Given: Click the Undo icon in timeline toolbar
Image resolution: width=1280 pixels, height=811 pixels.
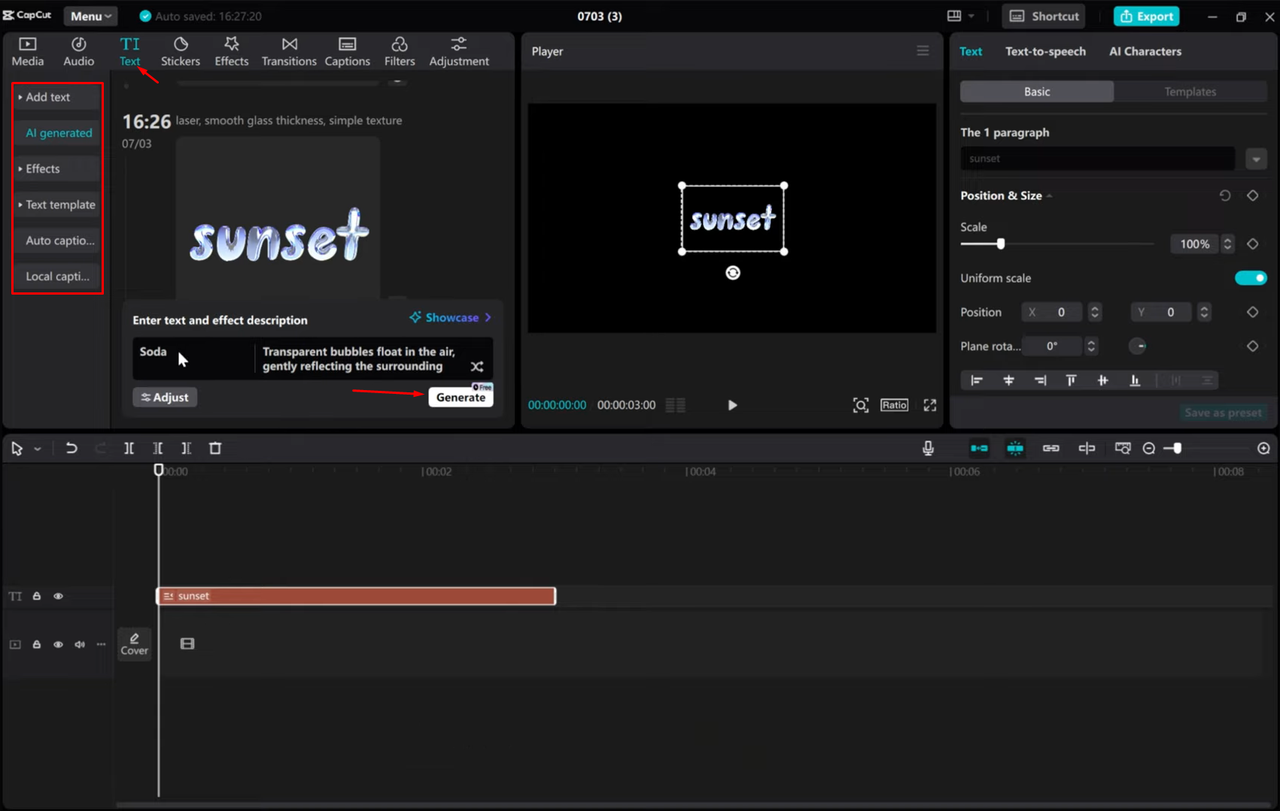Looking at the screenshot, I should pyautogui.click(x=71, y=448).
